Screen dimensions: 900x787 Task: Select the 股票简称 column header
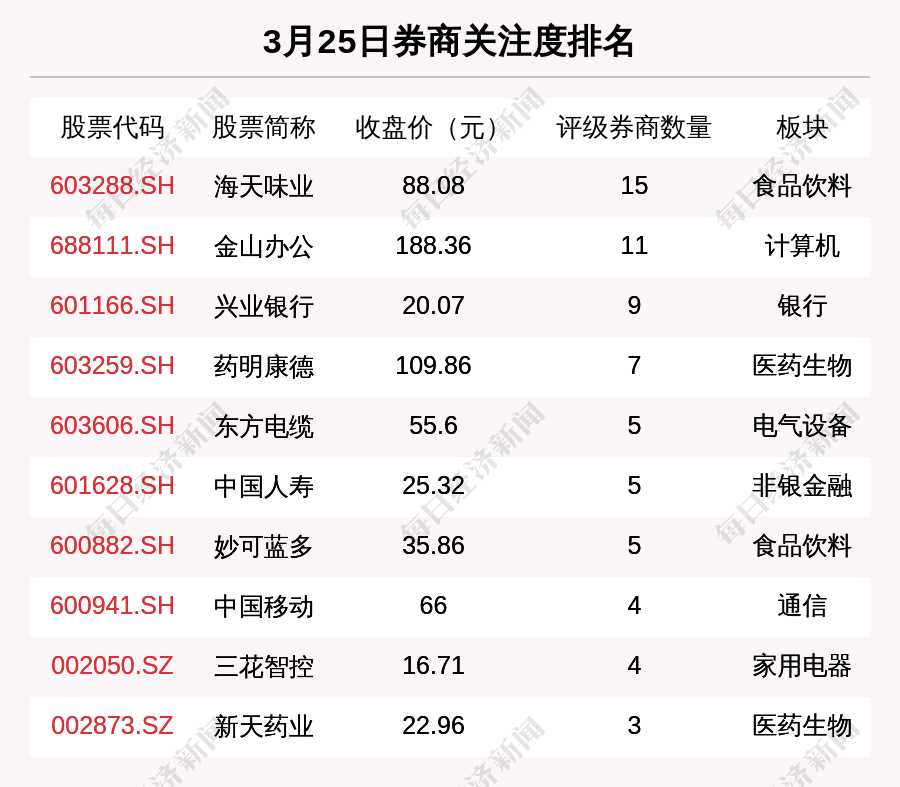[263, 127]
